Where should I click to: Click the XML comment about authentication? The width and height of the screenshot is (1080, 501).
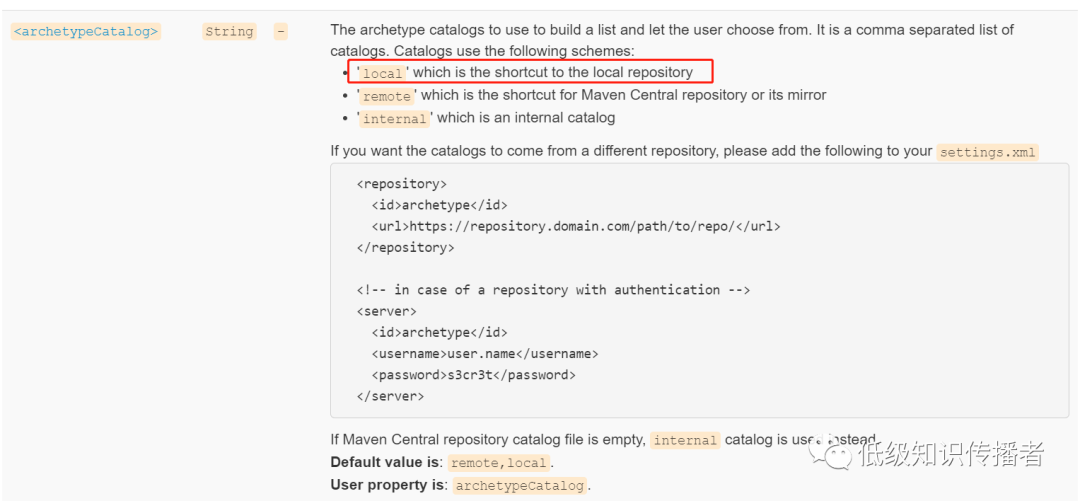tap(553, 290)
